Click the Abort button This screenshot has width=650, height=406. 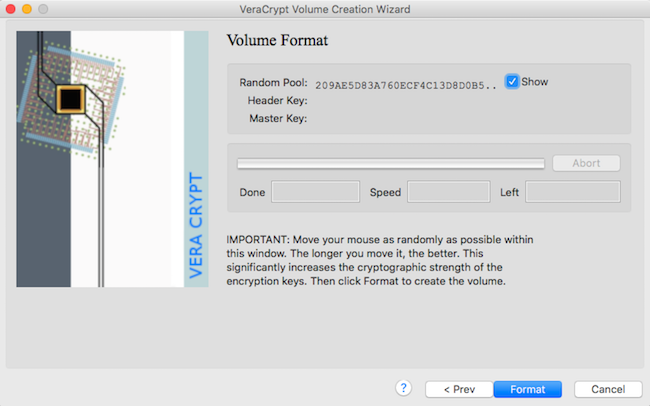(x=586, y=163)
